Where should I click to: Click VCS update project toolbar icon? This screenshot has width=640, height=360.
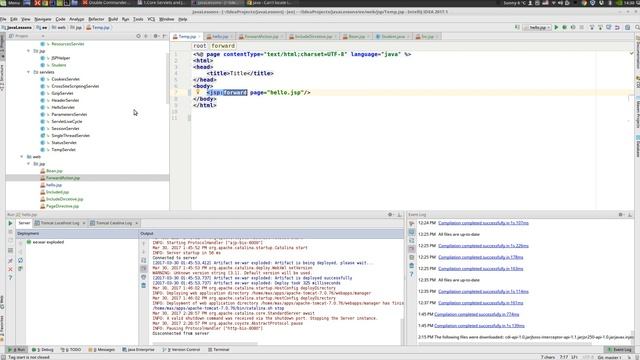[x=591, y=27]
